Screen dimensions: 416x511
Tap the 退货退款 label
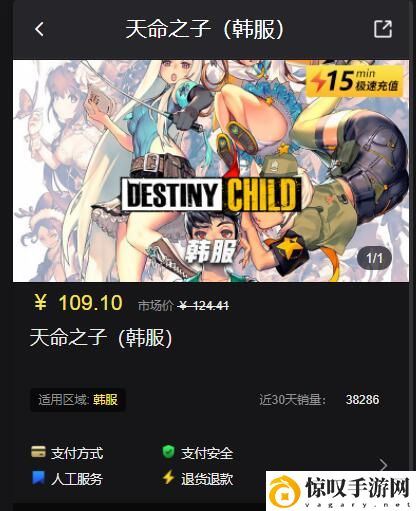pos(207,479)
